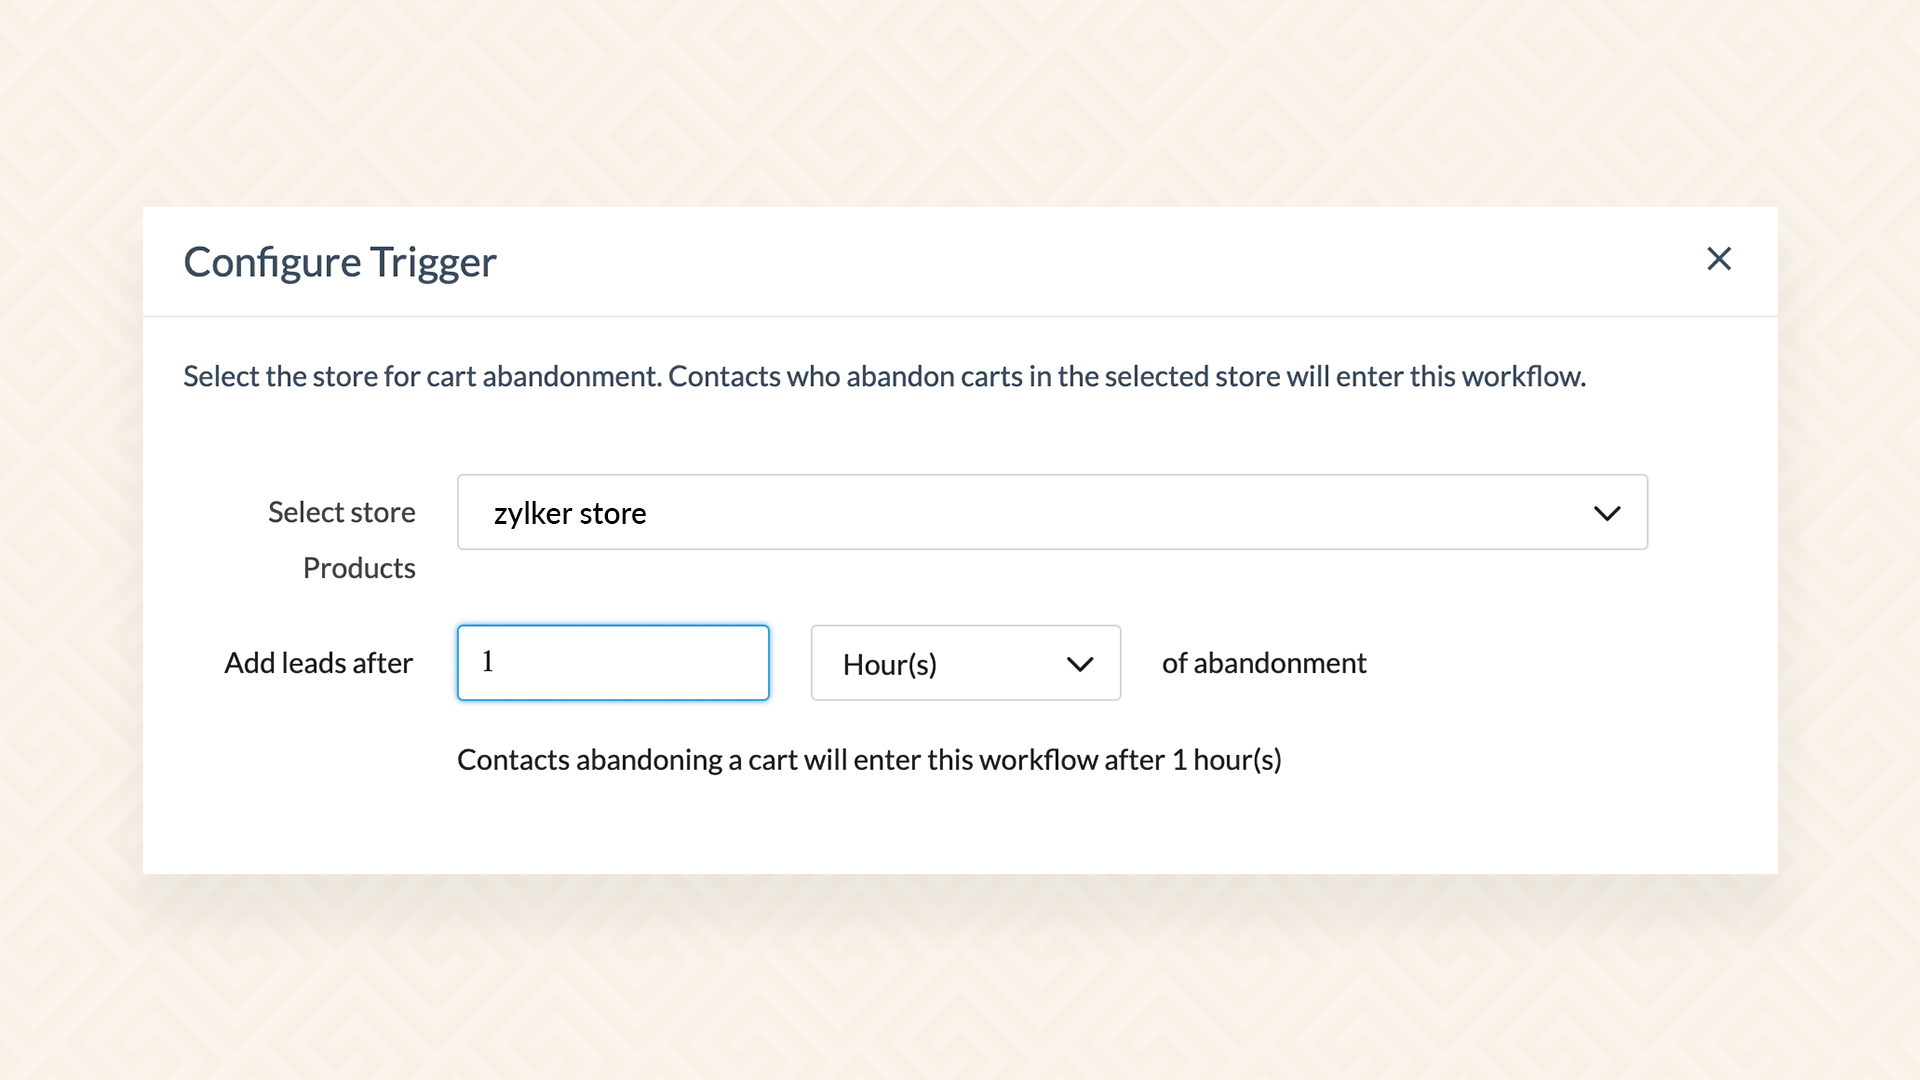Click the blank space right of Products label
The width and height of the screenshot is (1920, 1080).
point(900,580)
